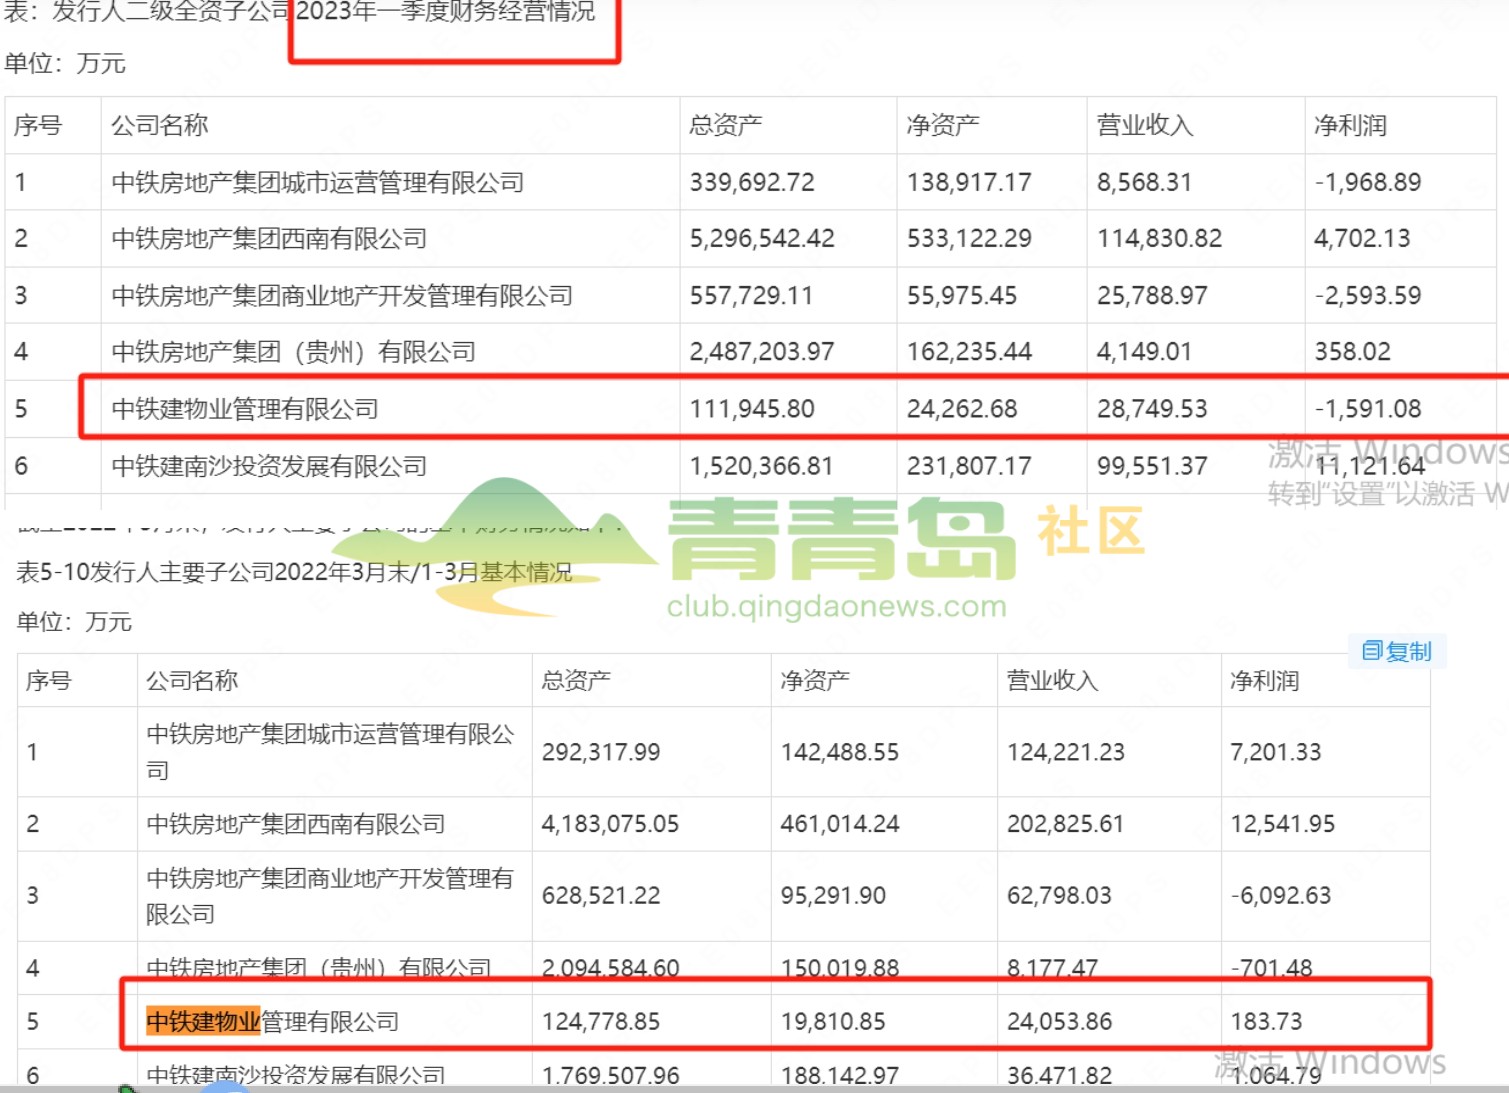Click total assets value 339,692.72
Image resolution: width=1509 pixels, height=1093 pixels.
tap(752, 183)
